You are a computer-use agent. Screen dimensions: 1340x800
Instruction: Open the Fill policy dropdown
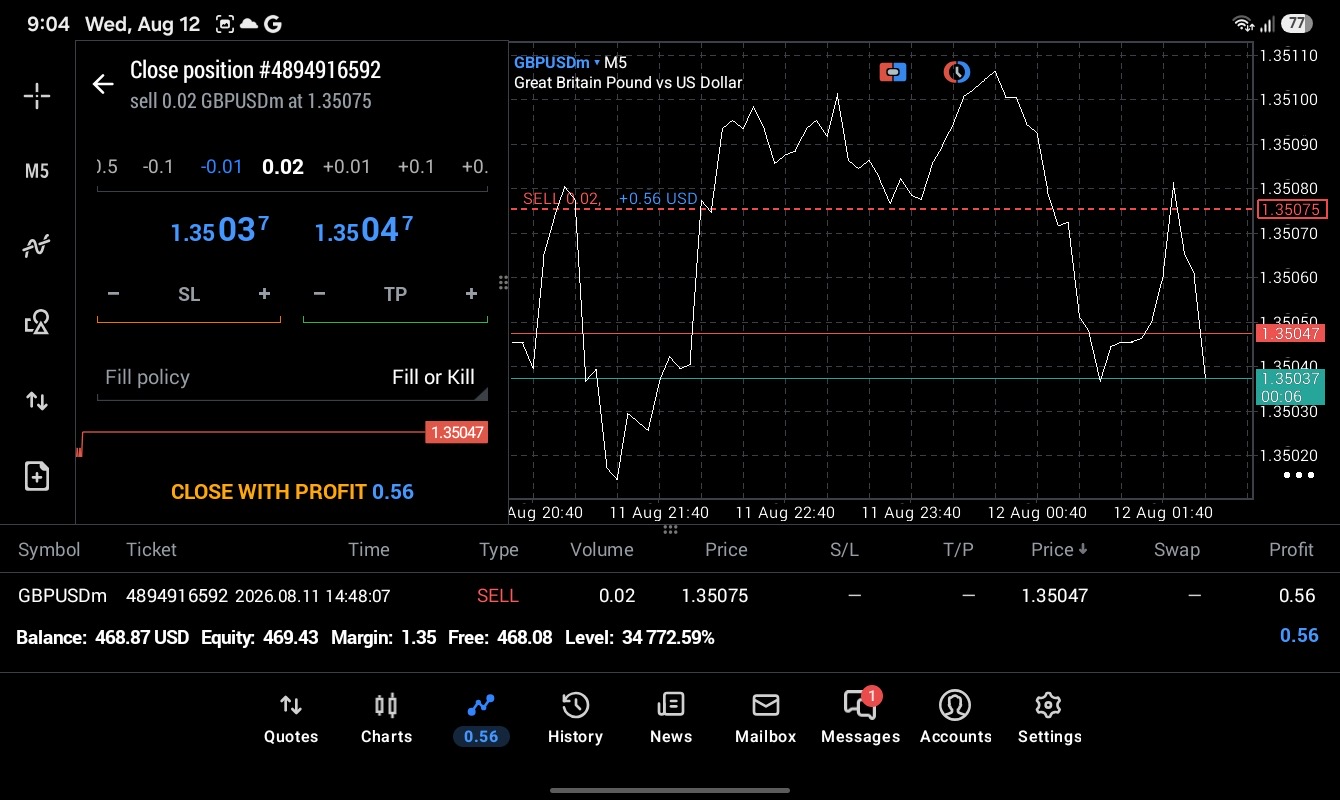[292, 377]
